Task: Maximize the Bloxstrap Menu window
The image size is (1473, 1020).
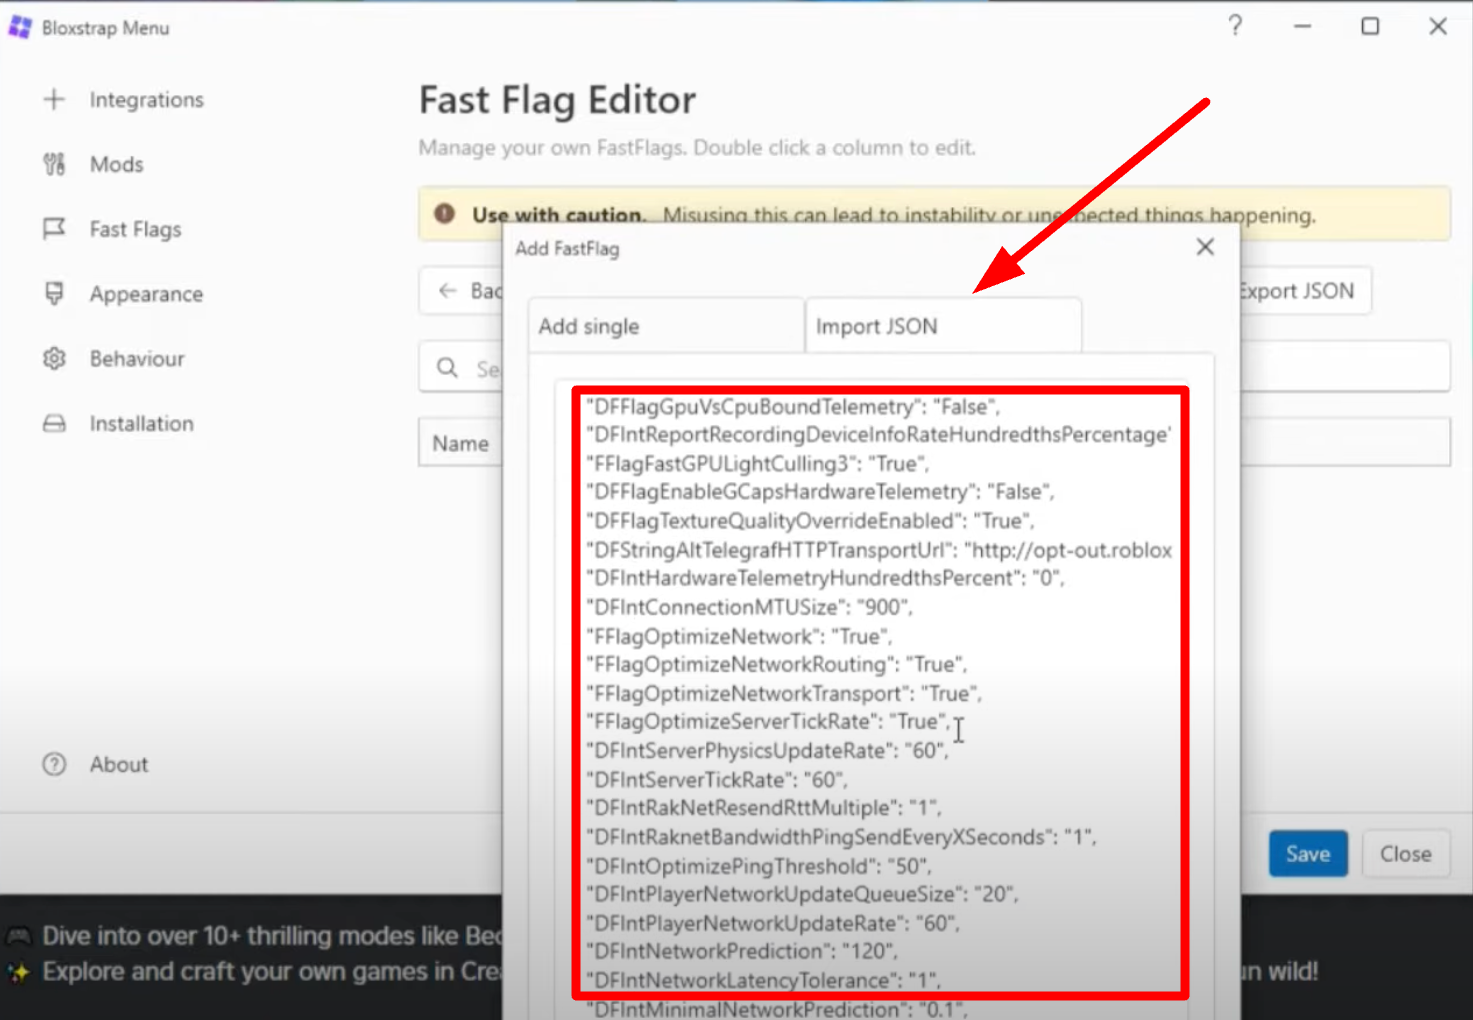Action: [x=1370, y=27]
